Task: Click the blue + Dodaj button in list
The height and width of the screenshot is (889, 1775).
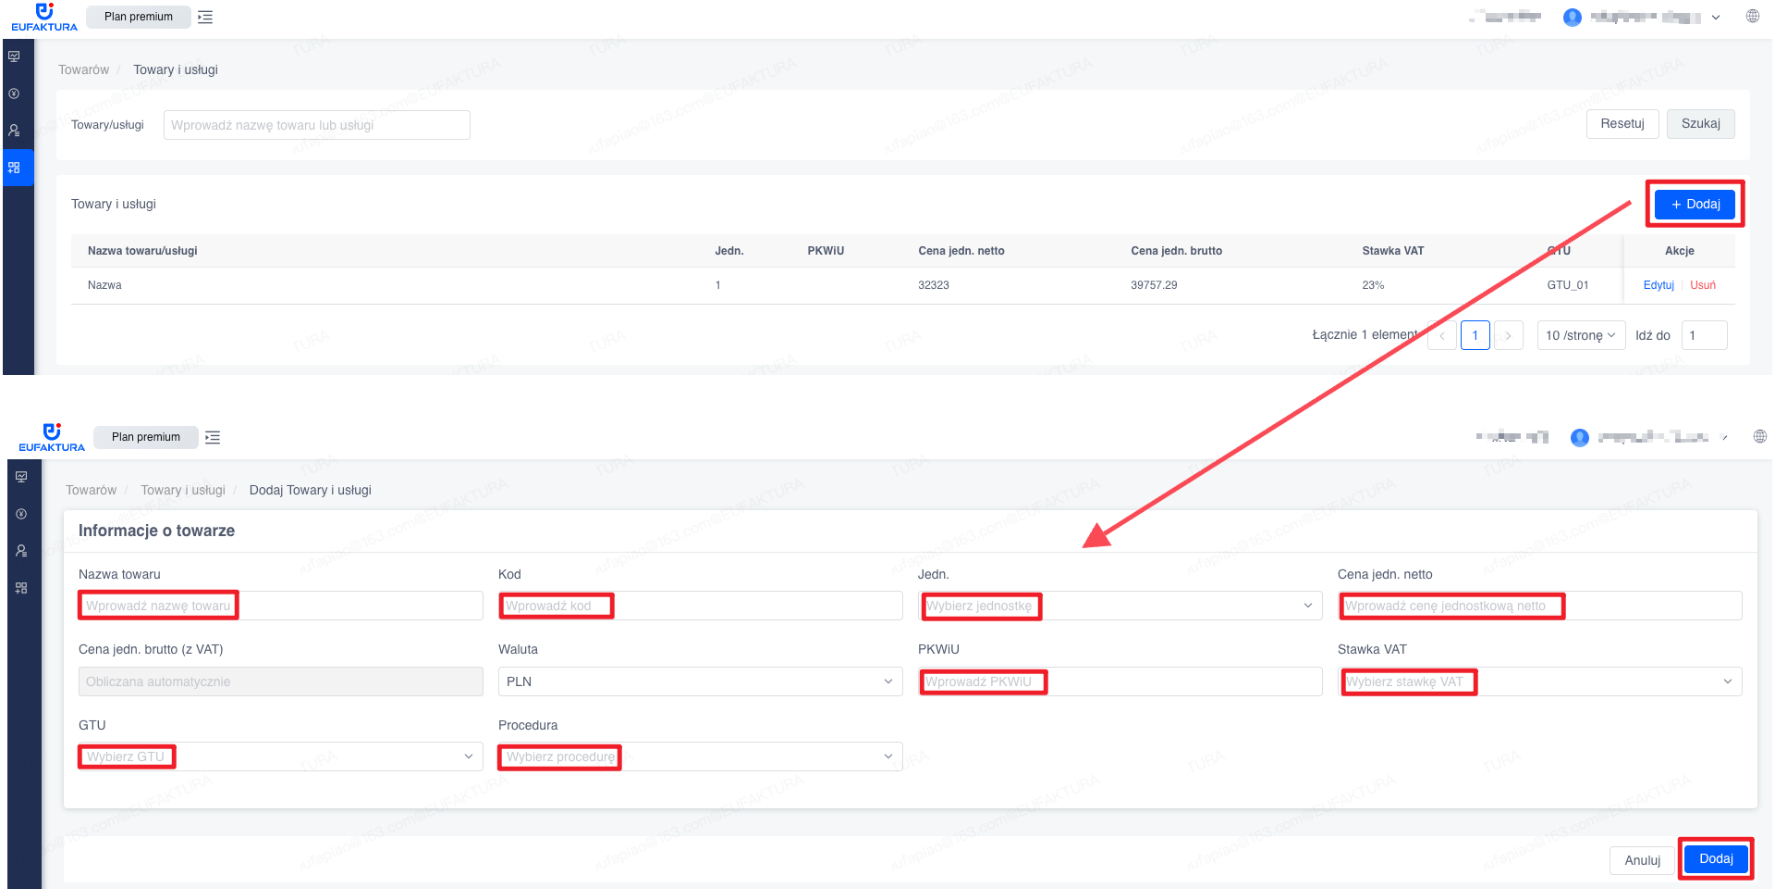Action: pos(1695,204)
